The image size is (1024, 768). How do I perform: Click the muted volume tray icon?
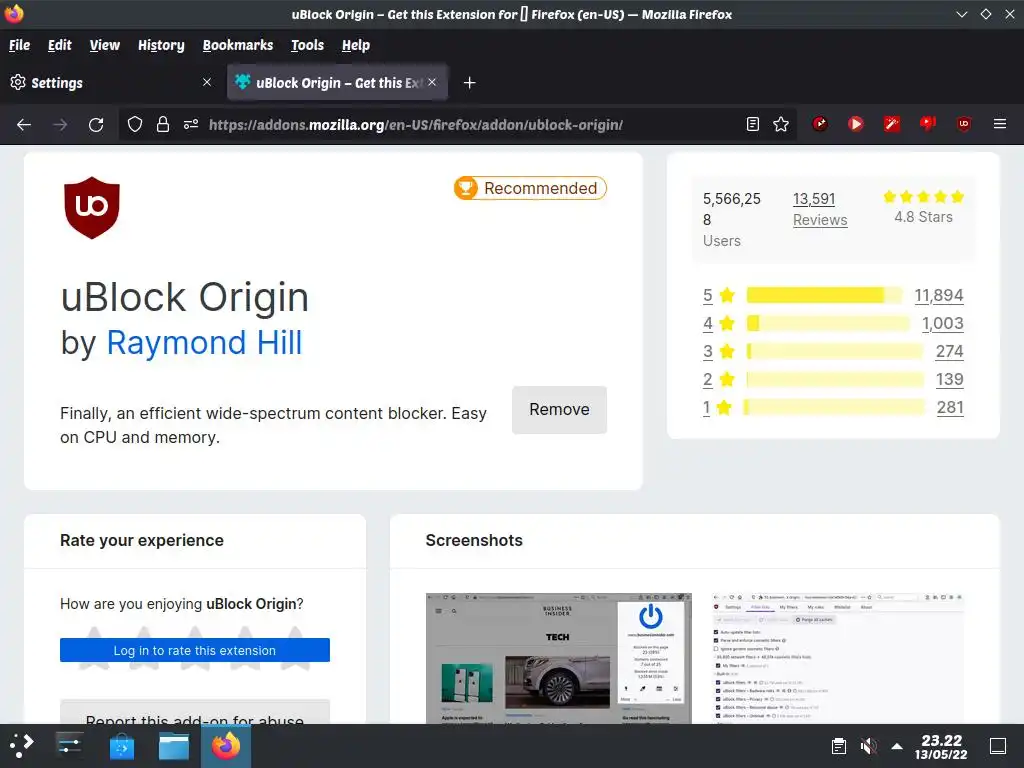click(x=869, y=746)
